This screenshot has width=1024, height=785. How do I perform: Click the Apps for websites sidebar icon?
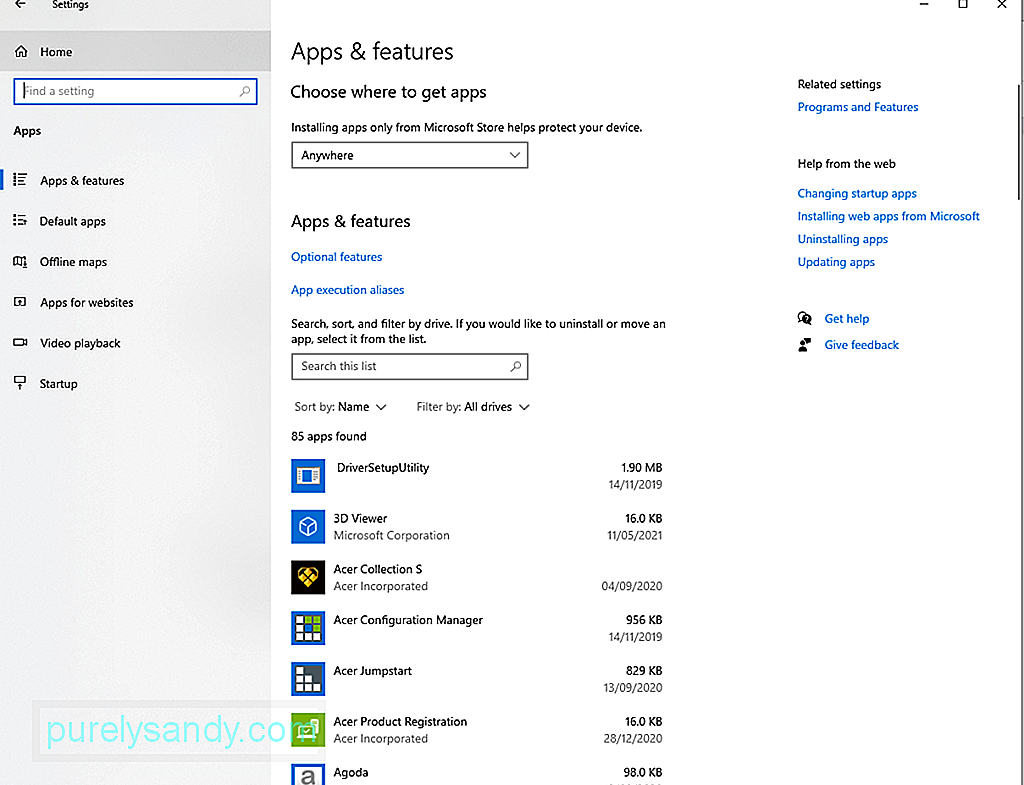pyautogui.click(x=20, y=302)
